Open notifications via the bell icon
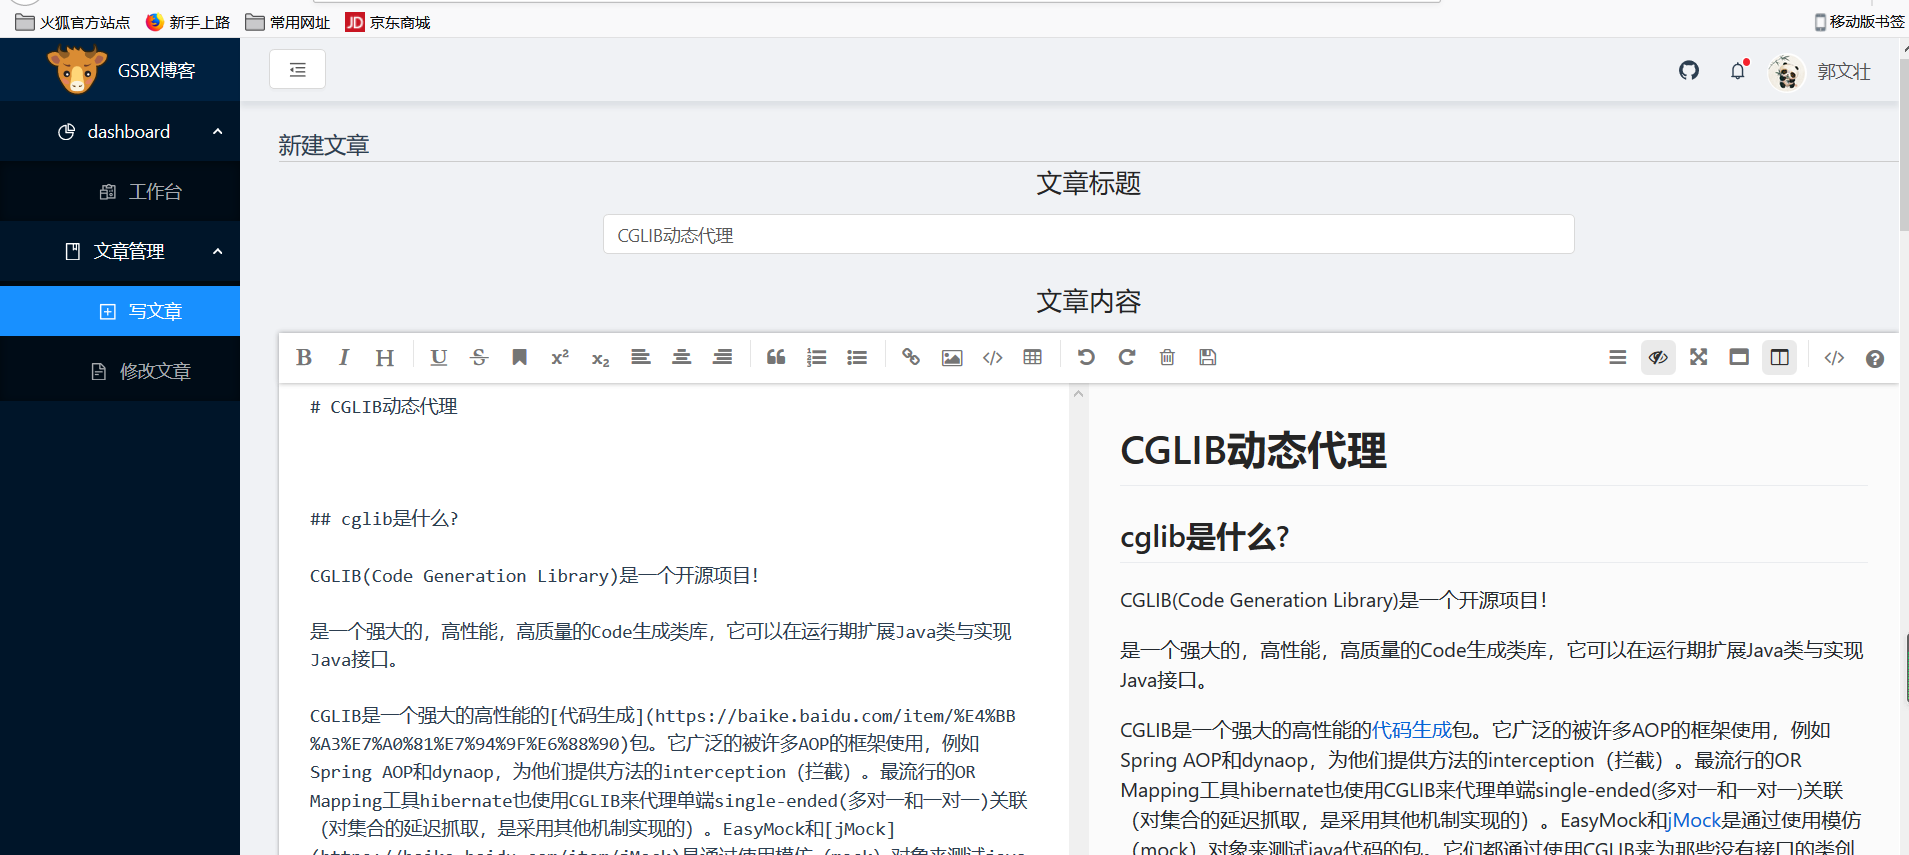Image resolution: width=1909 pixels, height=855 pixels. [1738, 70]
